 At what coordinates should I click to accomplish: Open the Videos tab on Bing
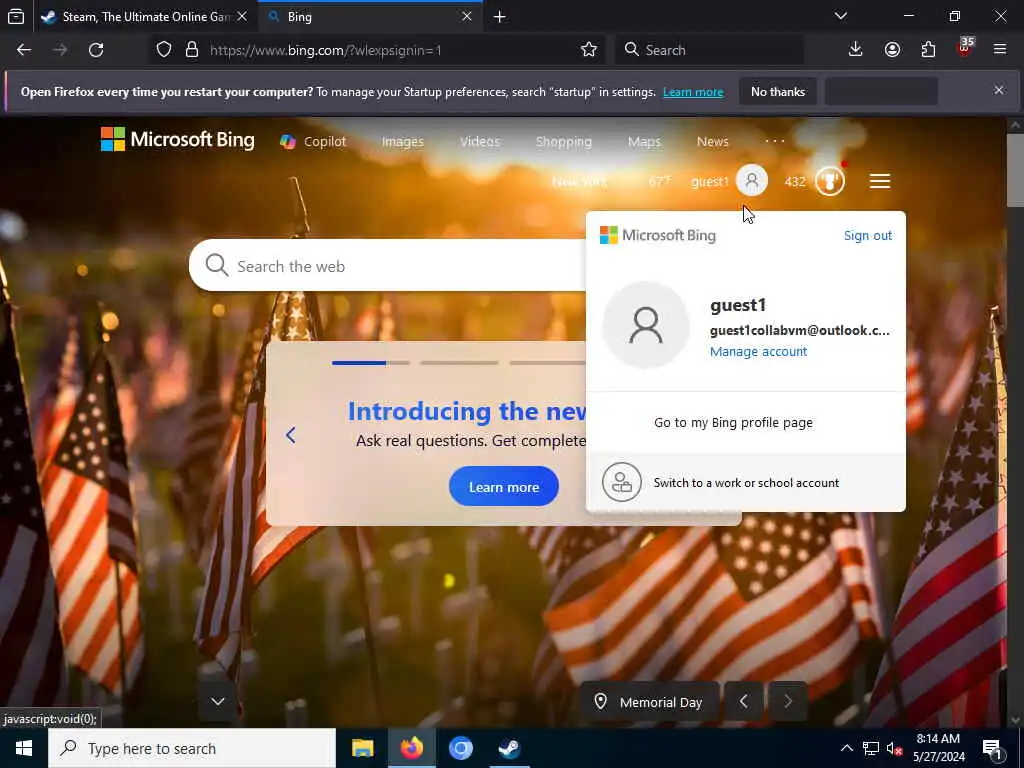479,141
